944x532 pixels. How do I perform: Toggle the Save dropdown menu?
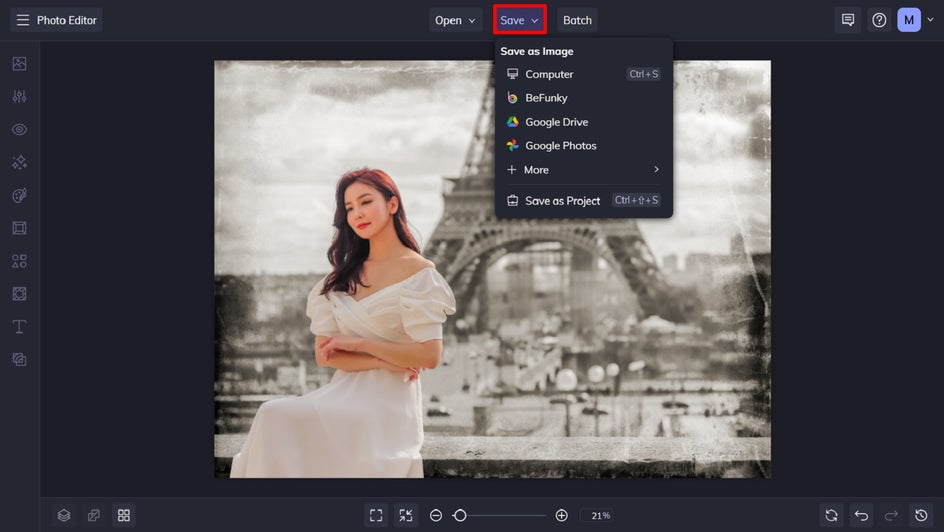[520, 20]
